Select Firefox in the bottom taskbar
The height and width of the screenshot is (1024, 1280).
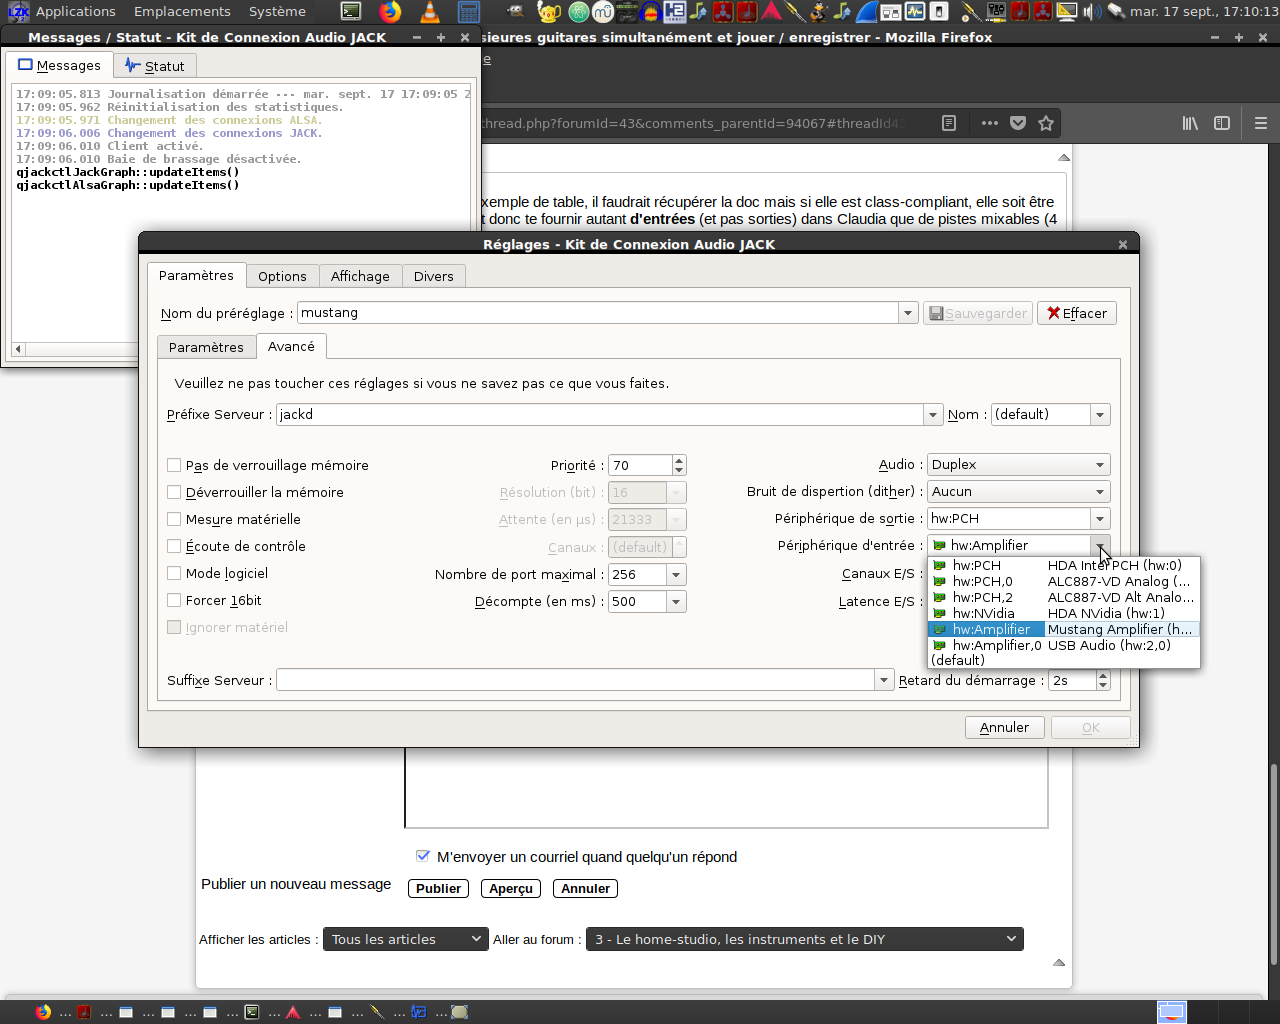click(x=43, y=1012)
